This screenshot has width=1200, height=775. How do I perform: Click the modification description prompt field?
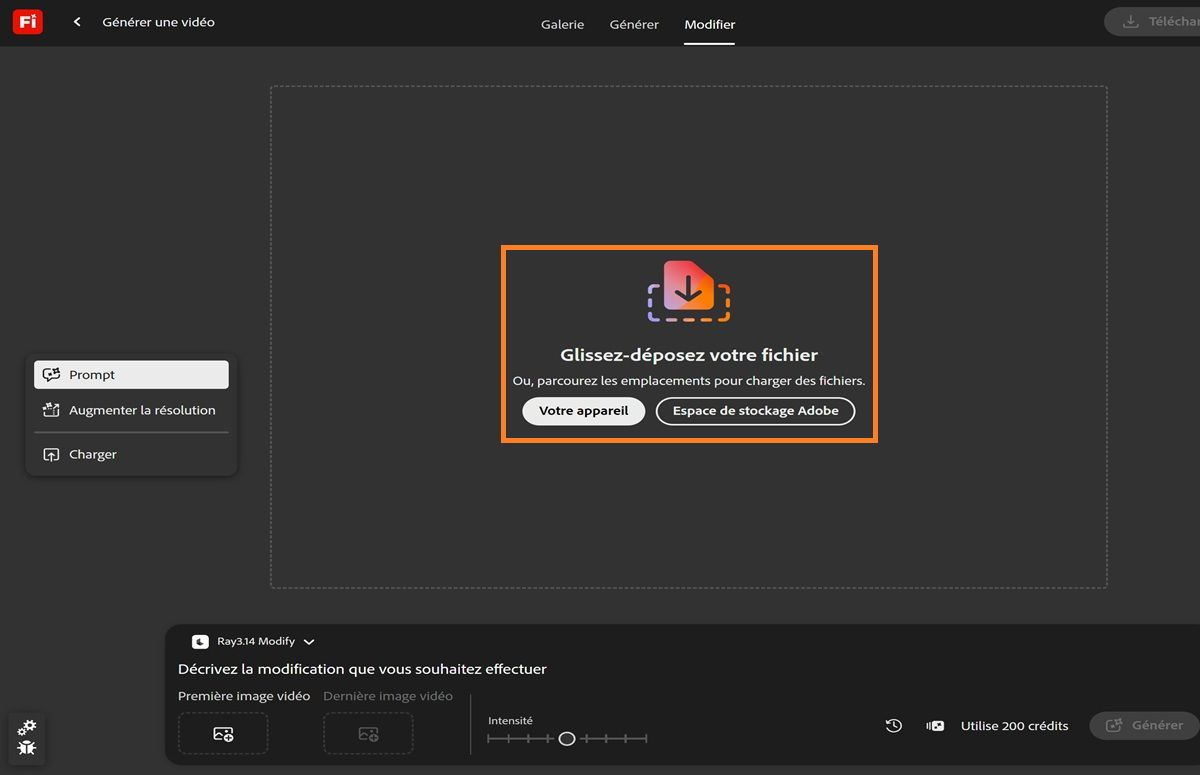pos(362,669)
